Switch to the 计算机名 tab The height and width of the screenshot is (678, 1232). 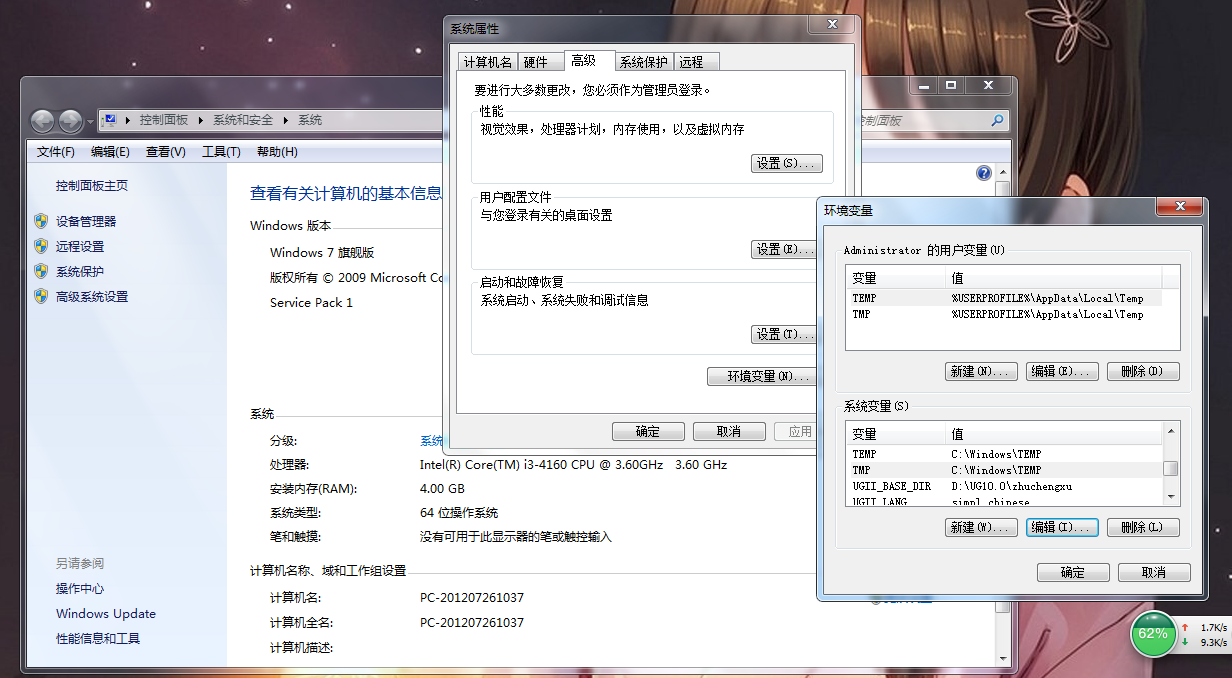488,62
